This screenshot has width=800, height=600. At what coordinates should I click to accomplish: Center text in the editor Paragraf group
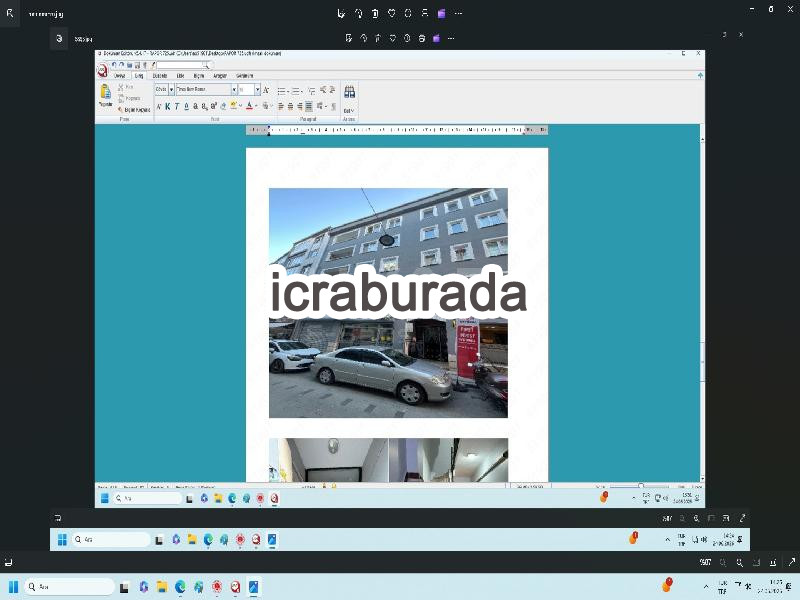click(x=290, y=106)
